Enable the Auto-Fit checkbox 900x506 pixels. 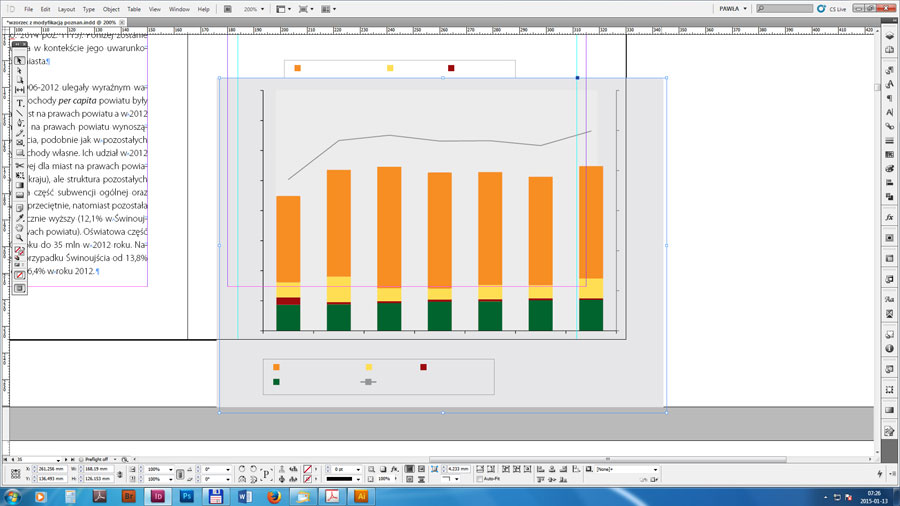[x=478, y=479]
